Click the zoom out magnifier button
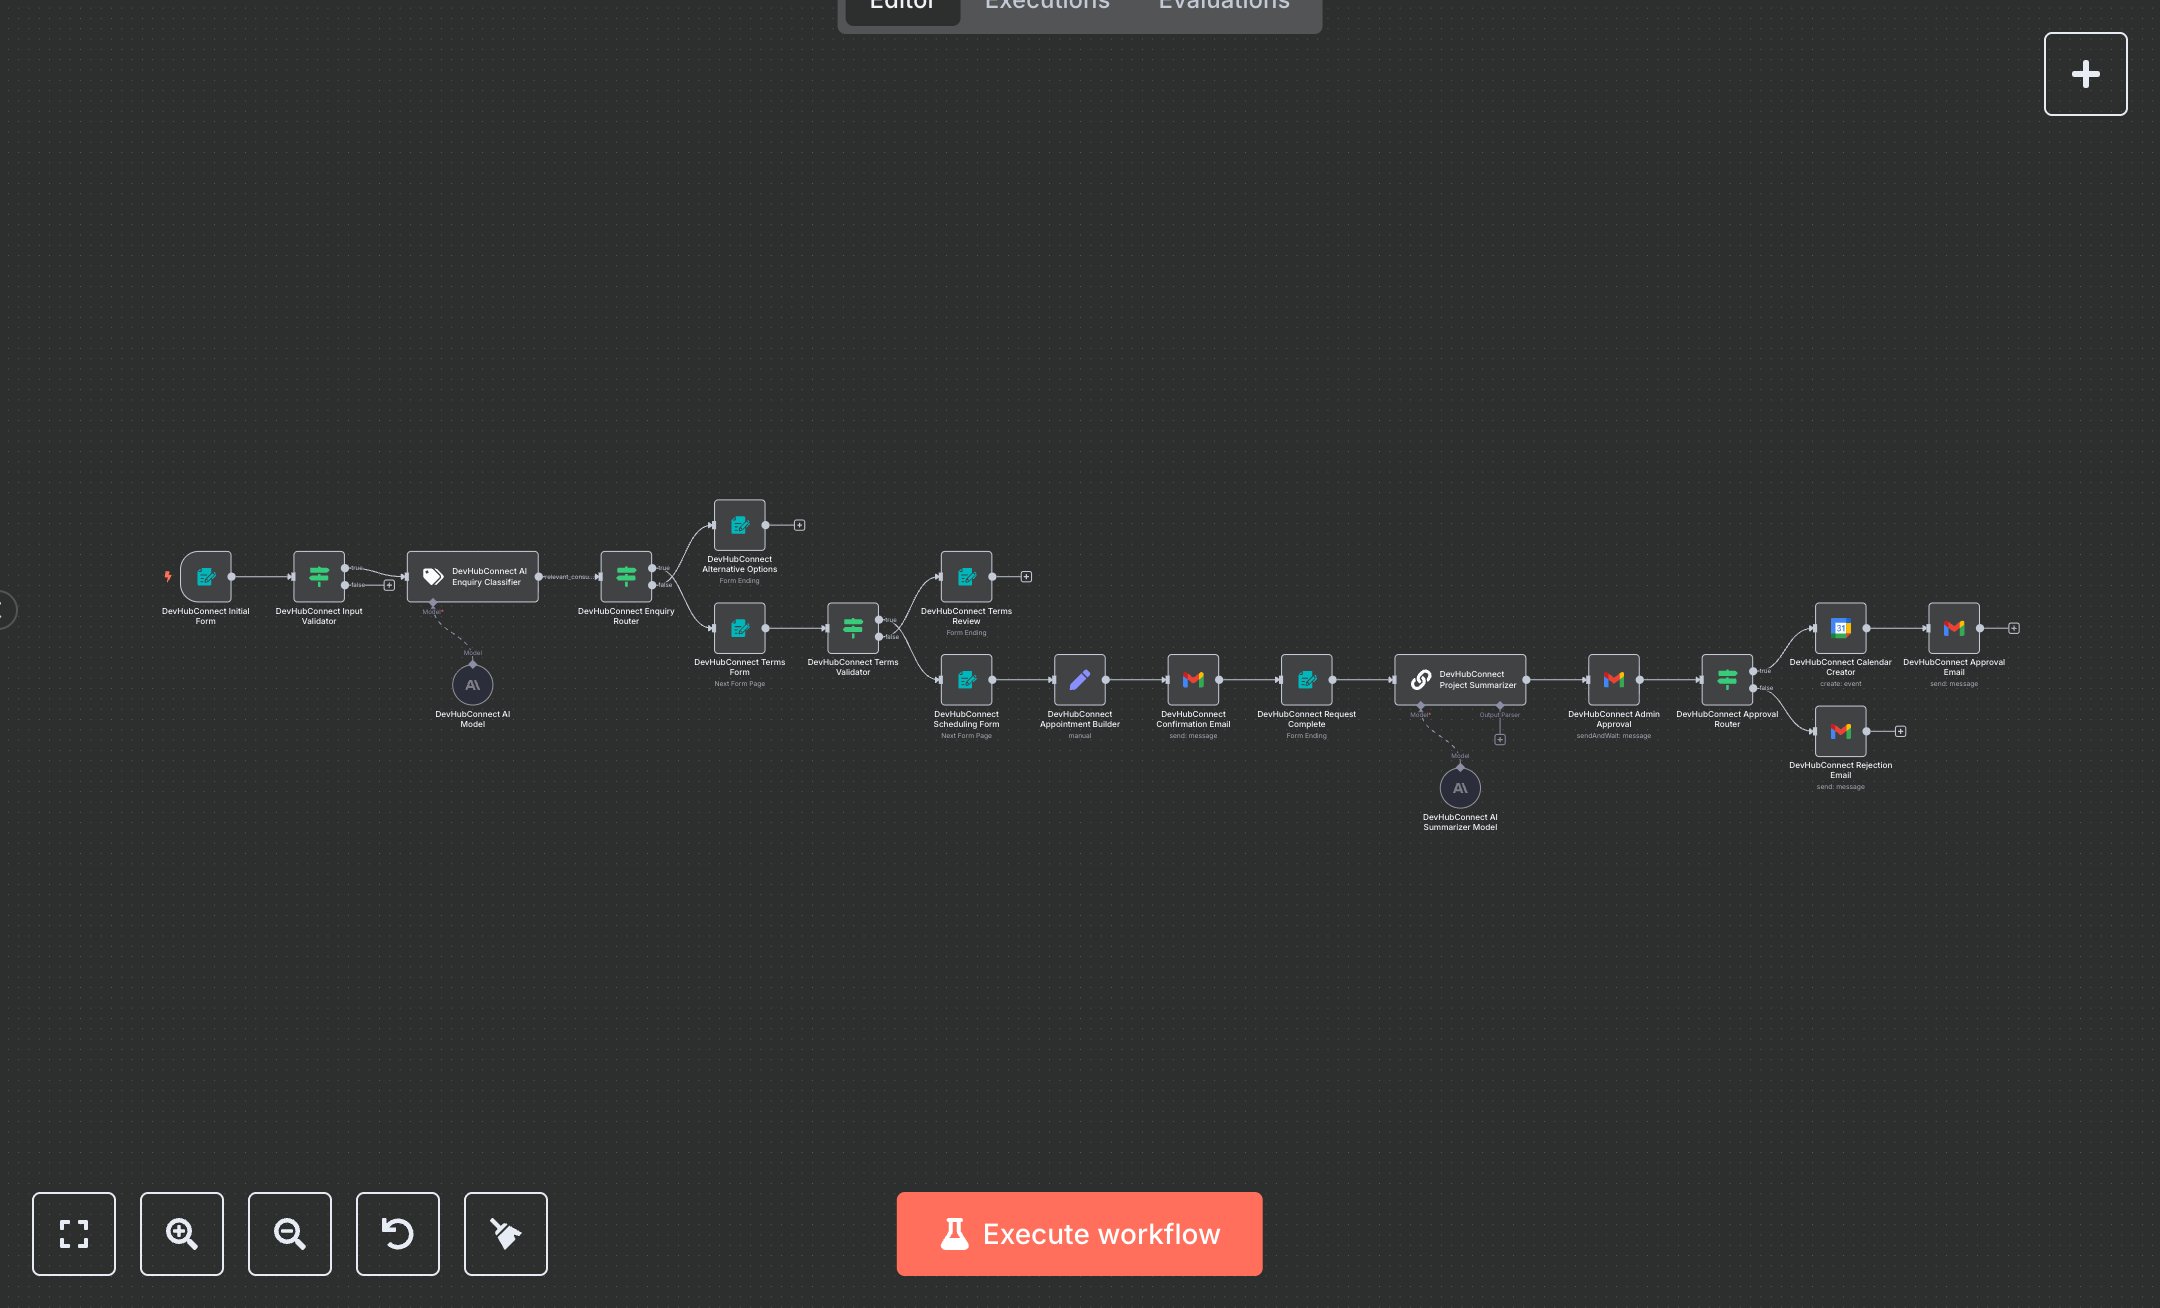The width and height of the screenshot is (2160, 1308). coord(290,1233)
